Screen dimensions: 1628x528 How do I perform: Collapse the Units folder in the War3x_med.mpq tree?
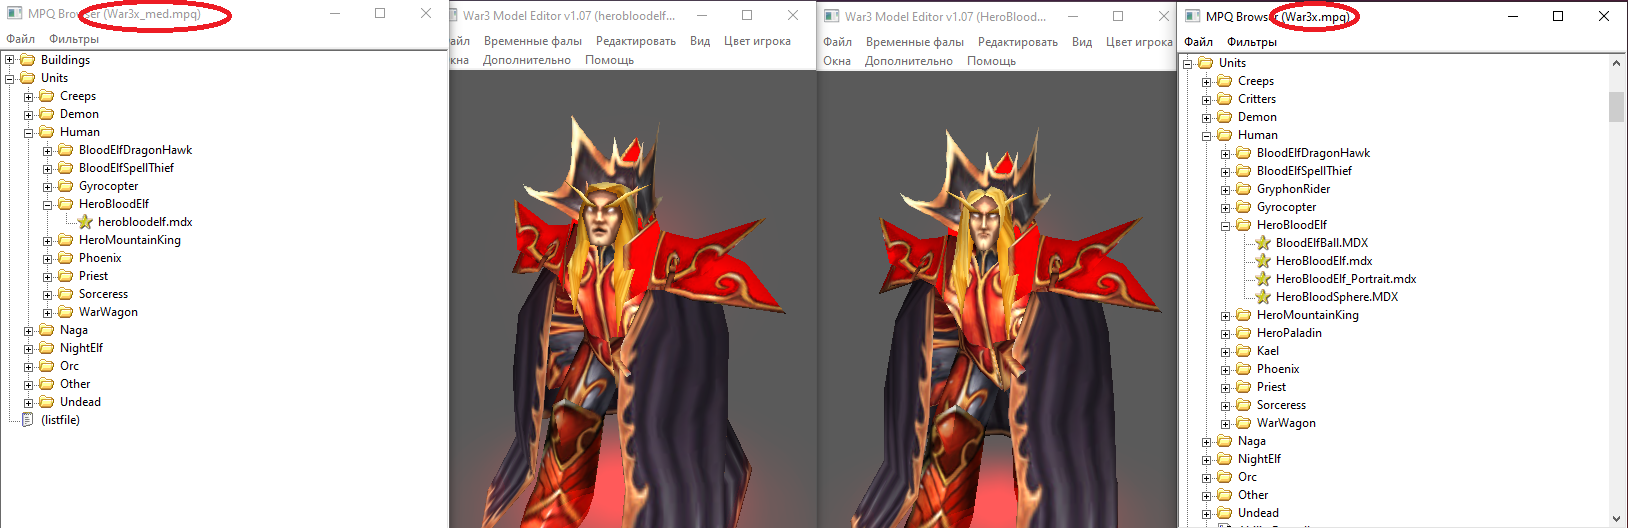[10, 78]
